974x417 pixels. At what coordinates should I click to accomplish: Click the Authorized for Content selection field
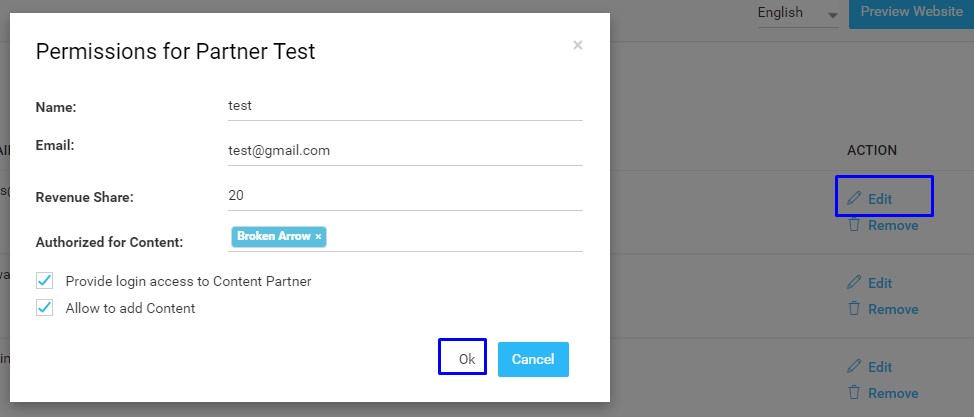405,237
